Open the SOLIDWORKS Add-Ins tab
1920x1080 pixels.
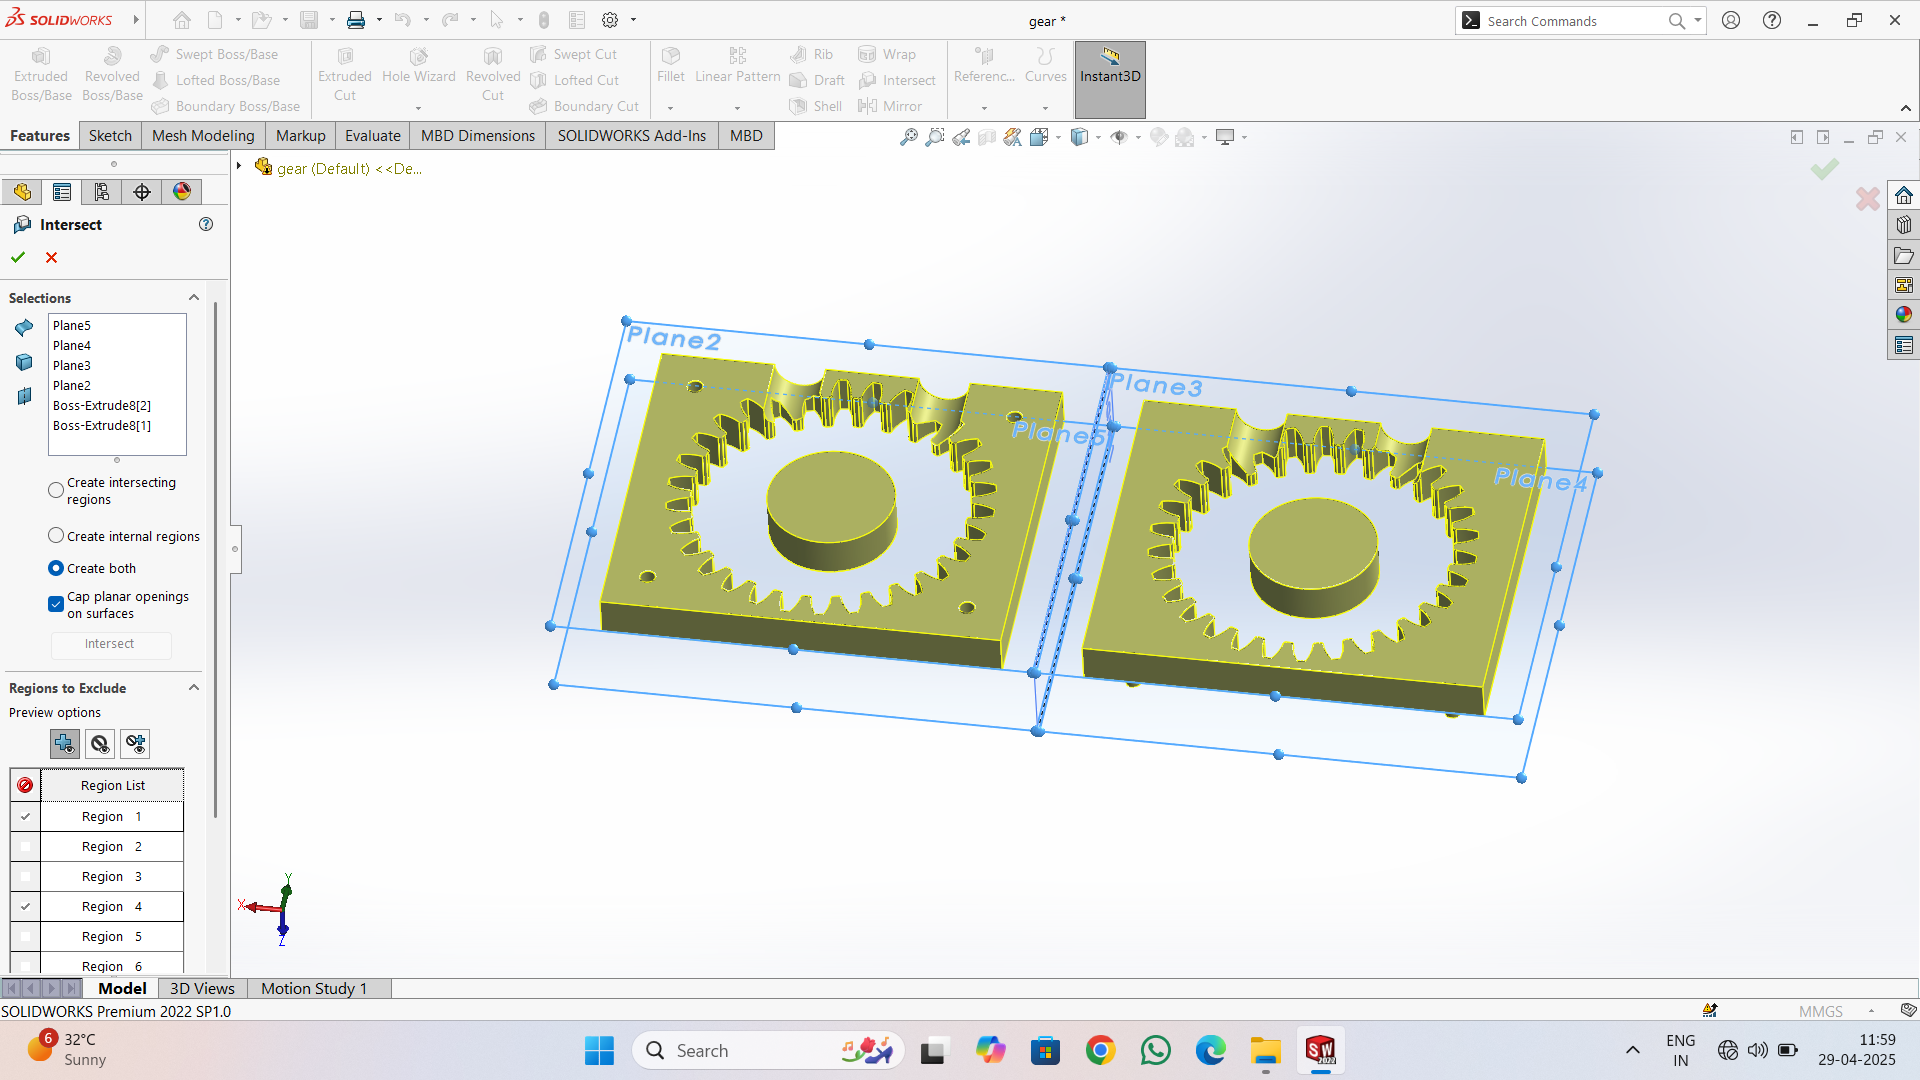[x=632, y=135]
